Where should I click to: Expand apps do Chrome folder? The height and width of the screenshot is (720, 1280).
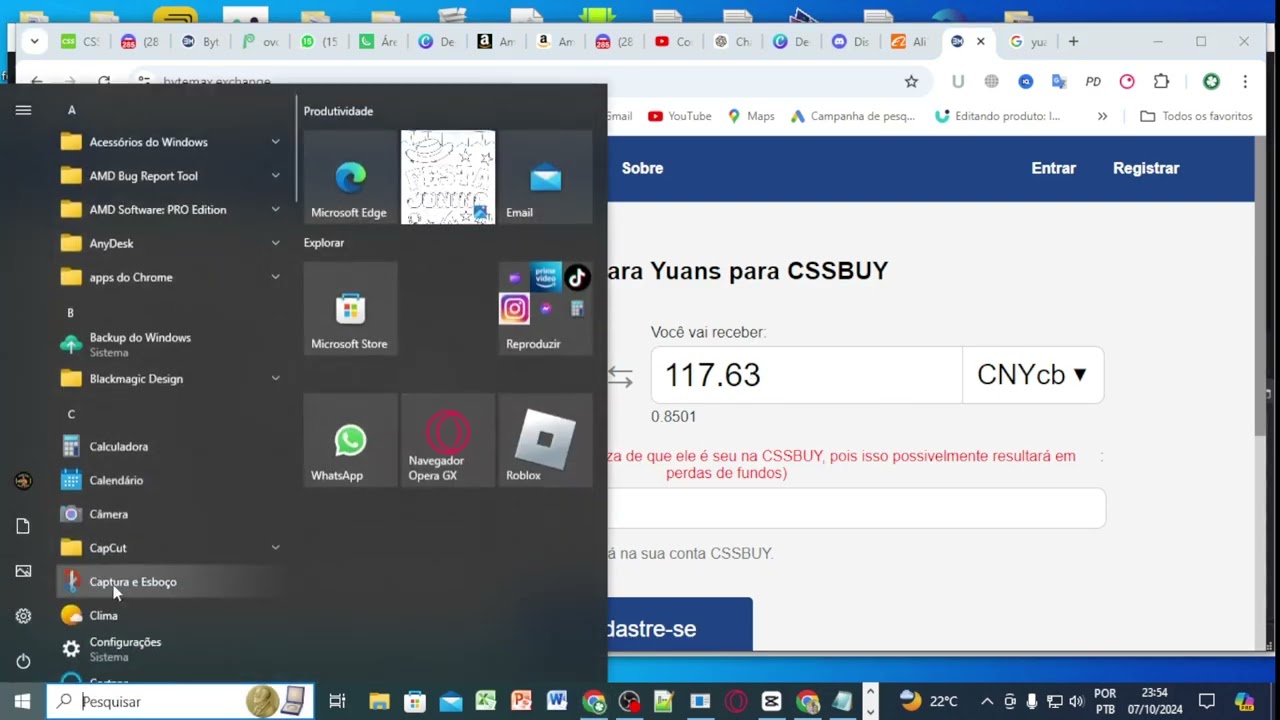(x=170, y=277)
